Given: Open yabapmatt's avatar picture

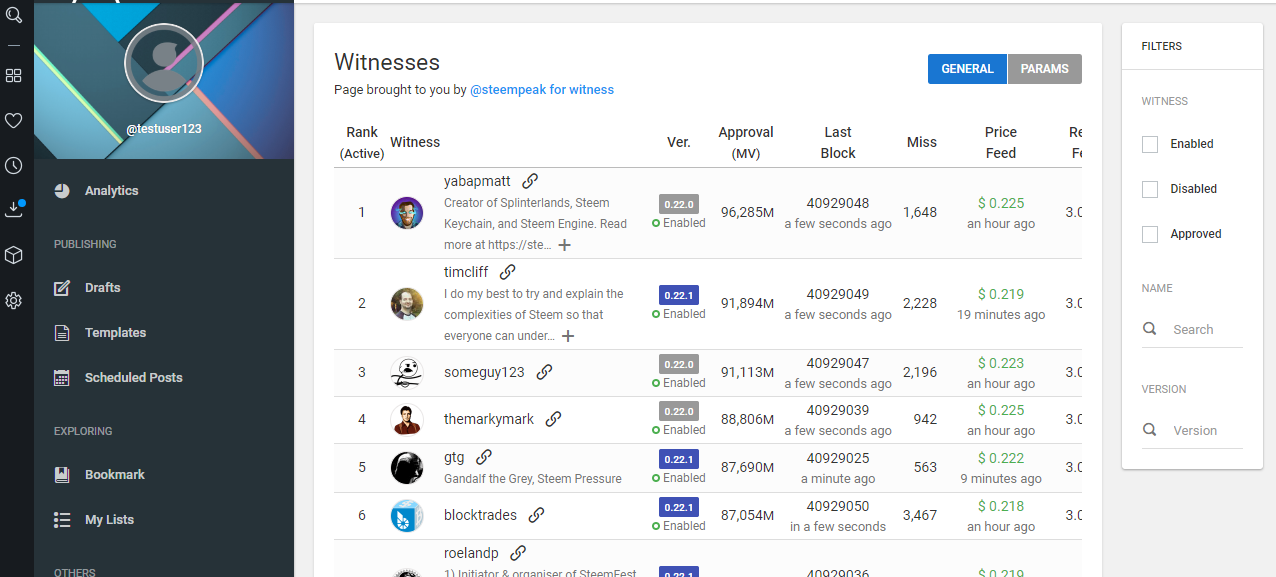Looking at the screenshot, I should (407, 213).
